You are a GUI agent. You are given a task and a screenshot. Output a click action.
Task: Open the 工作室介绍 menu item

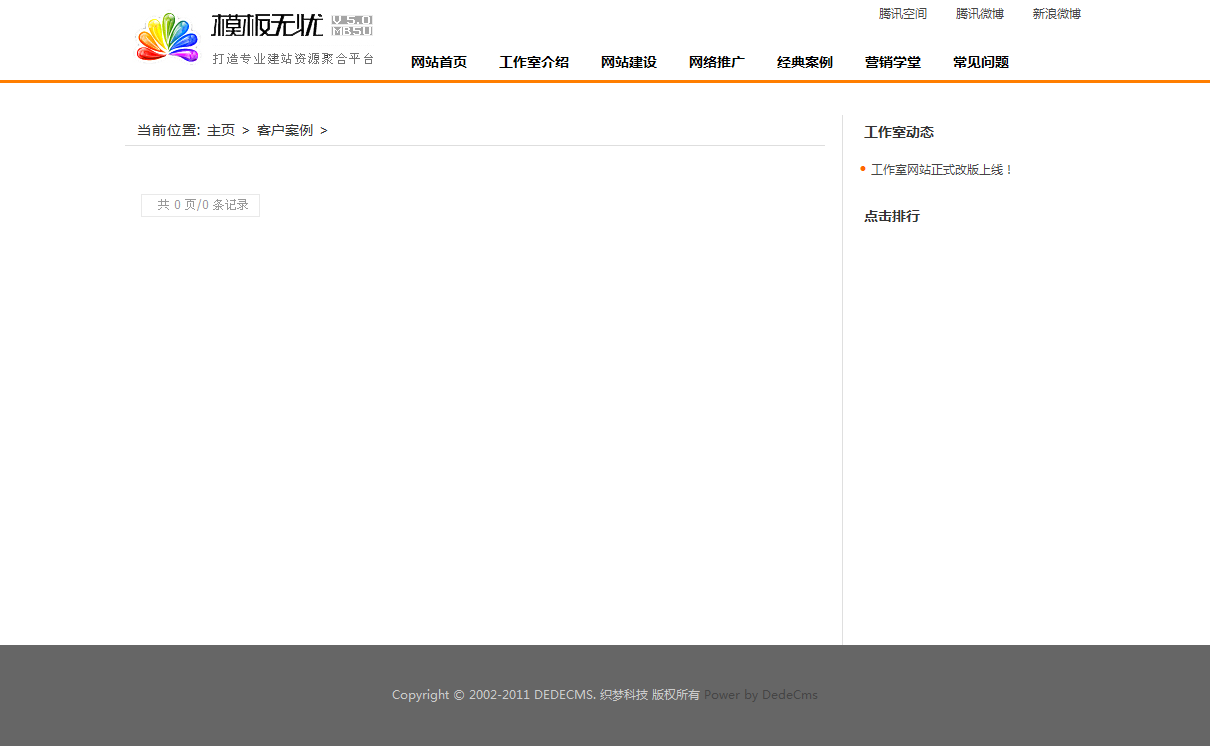point(533,62)
